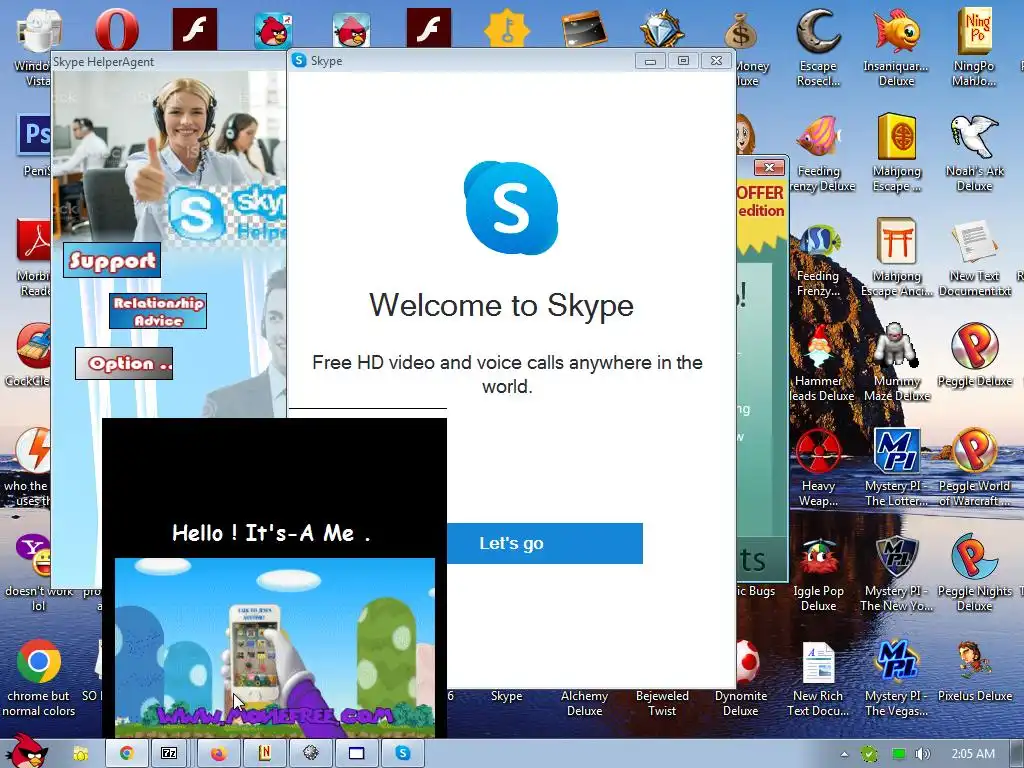Screen dimensions: 1024x768
Task: Close the OFFER edition popup window
Action: (769, 167)
